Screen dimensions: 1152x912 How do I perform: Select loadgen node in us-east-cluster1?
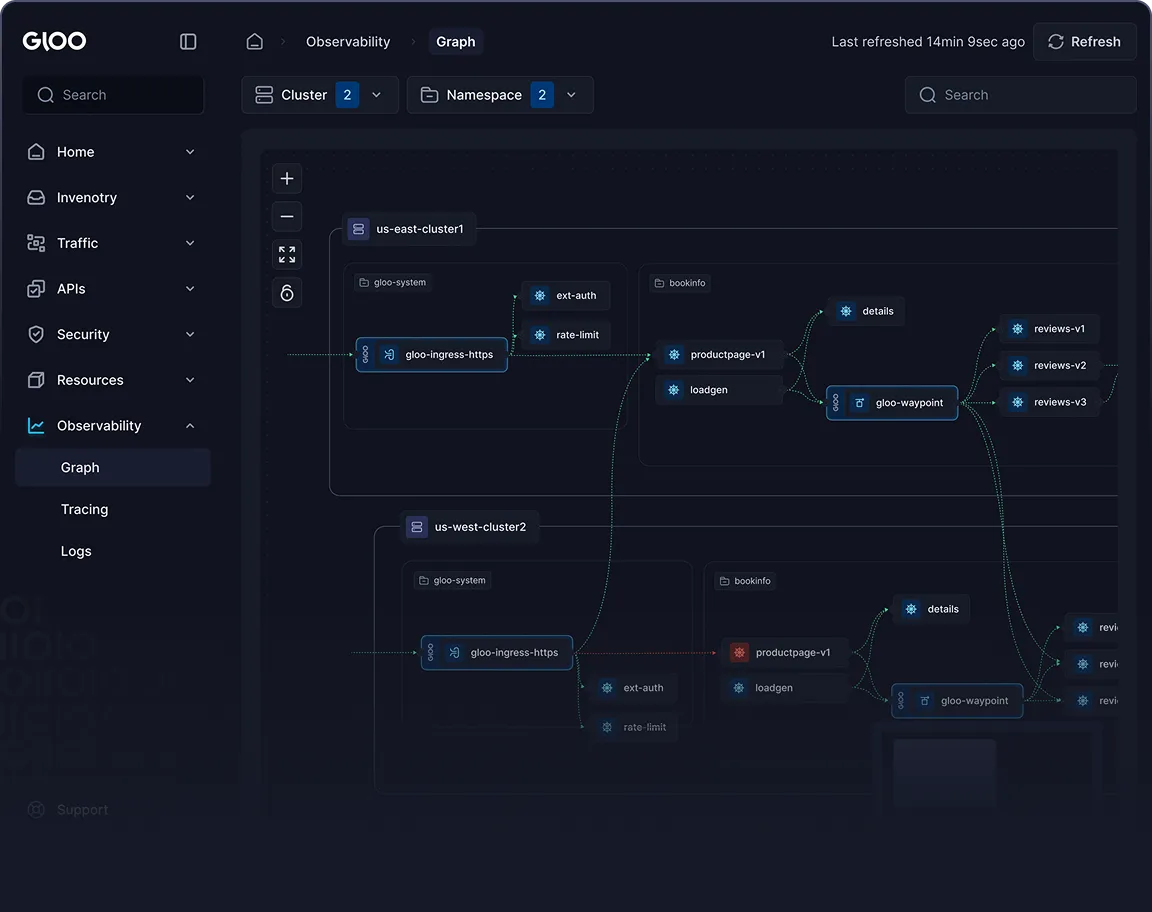(x=719, y=390)
